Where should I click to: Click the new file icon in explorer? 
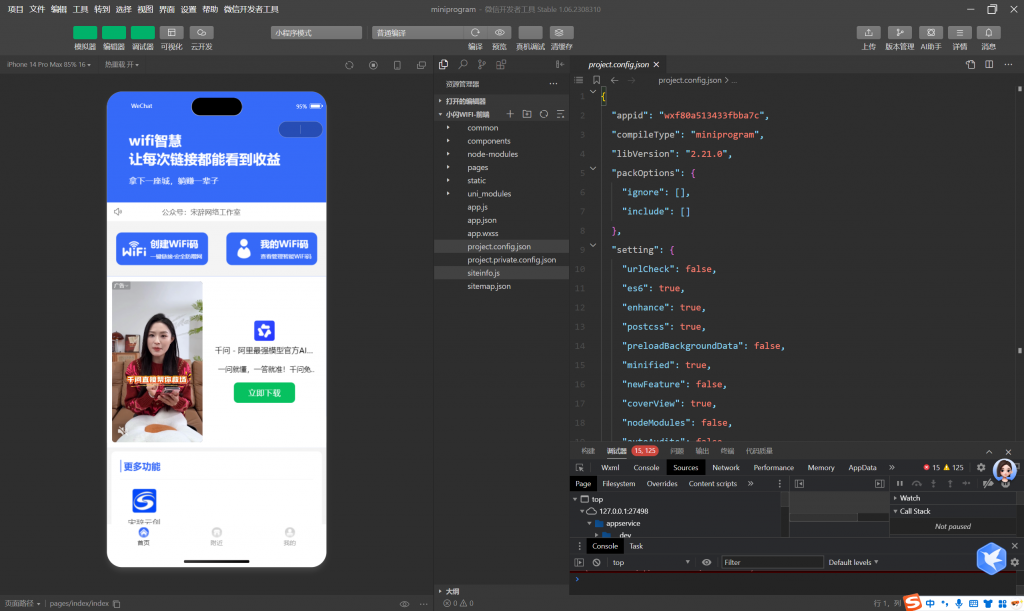tap(510, 114)
